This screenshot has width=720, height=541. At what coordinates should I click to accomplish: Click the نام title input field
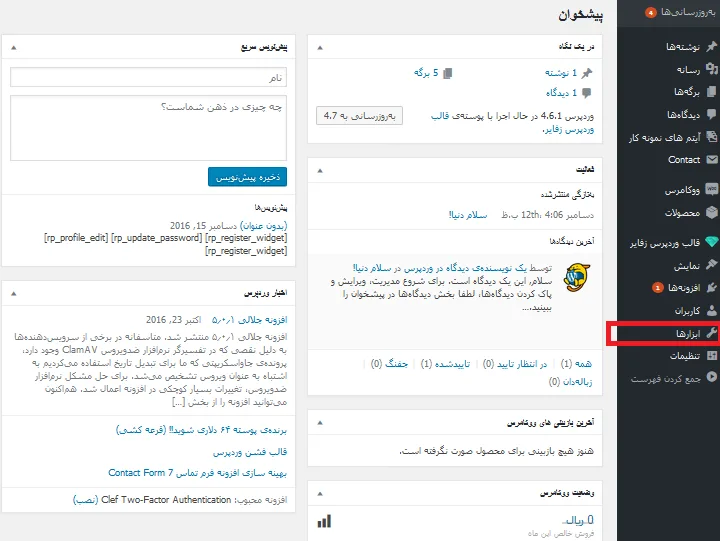148,77
